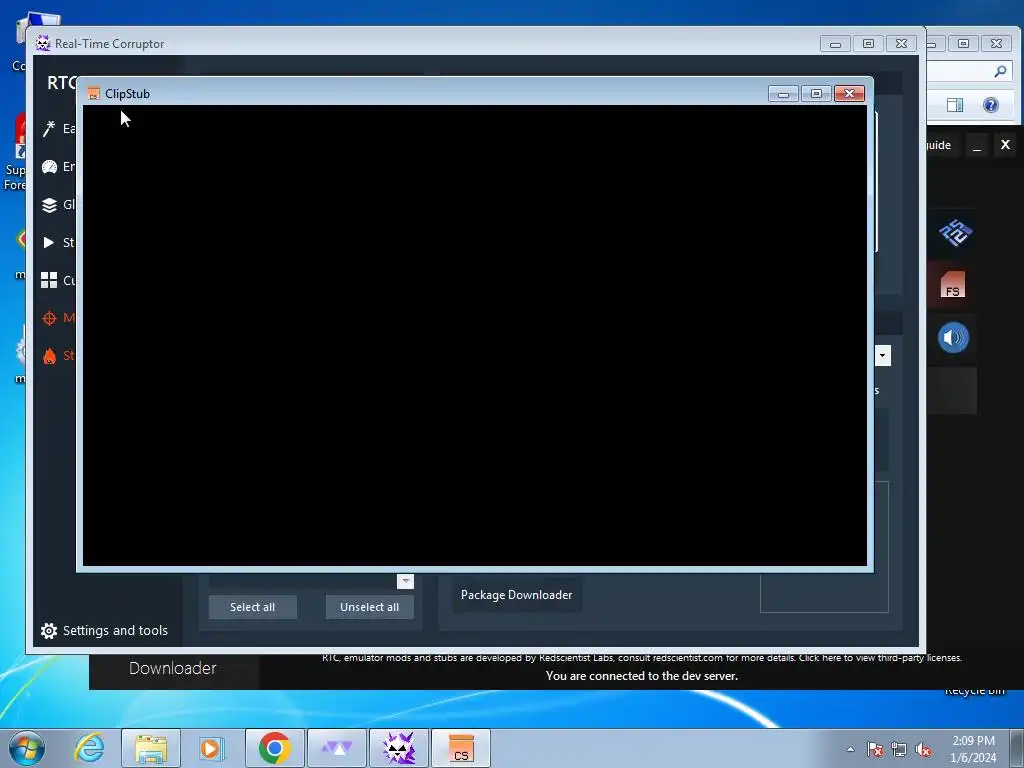Open the Windows Start menu
This screenshot has height=768, width=1024.
pyautogui.click(x=27, y=748)
